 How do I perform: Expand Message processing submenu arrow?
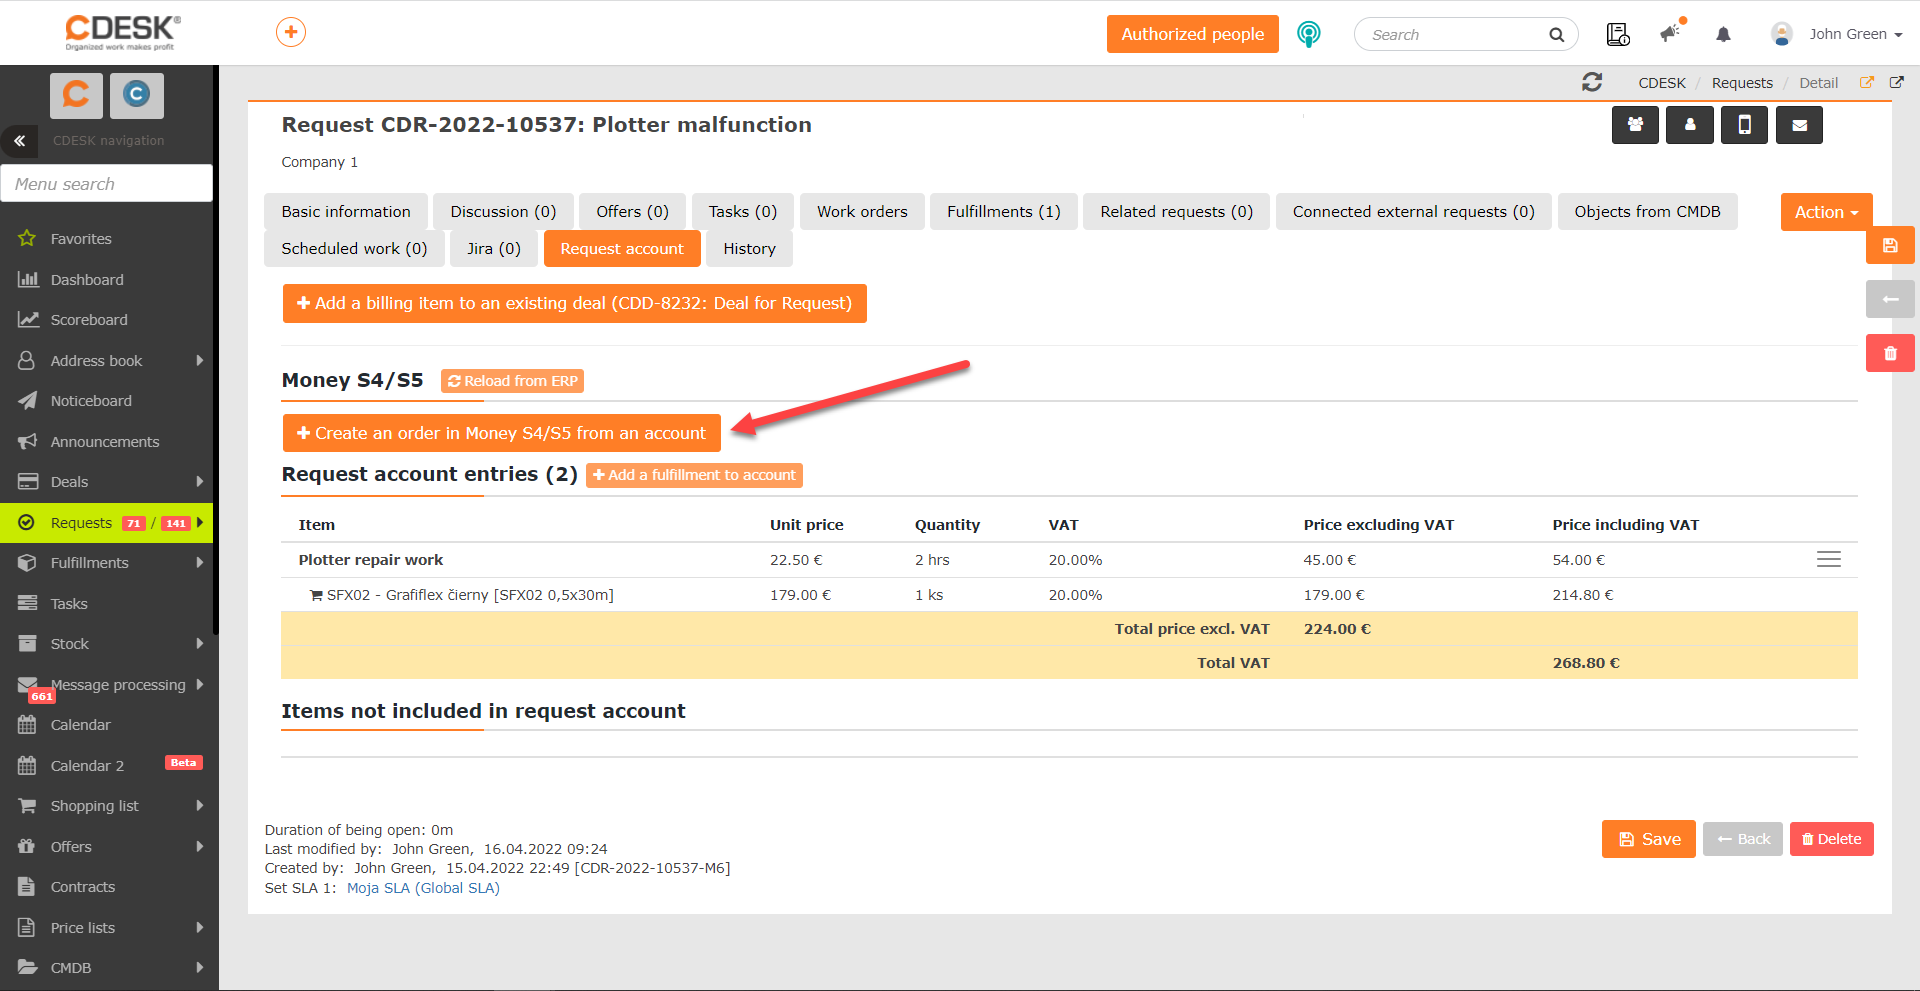pyautogui.click(x=200, y=684)
